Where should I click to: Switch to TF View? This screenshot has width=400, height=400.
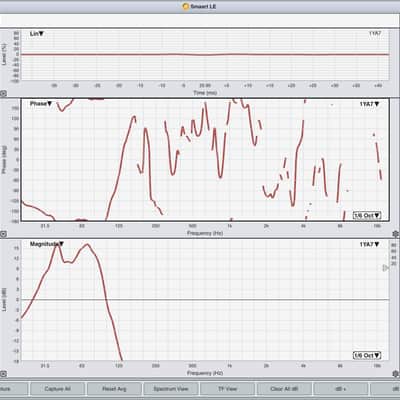[x=227, y=389]
